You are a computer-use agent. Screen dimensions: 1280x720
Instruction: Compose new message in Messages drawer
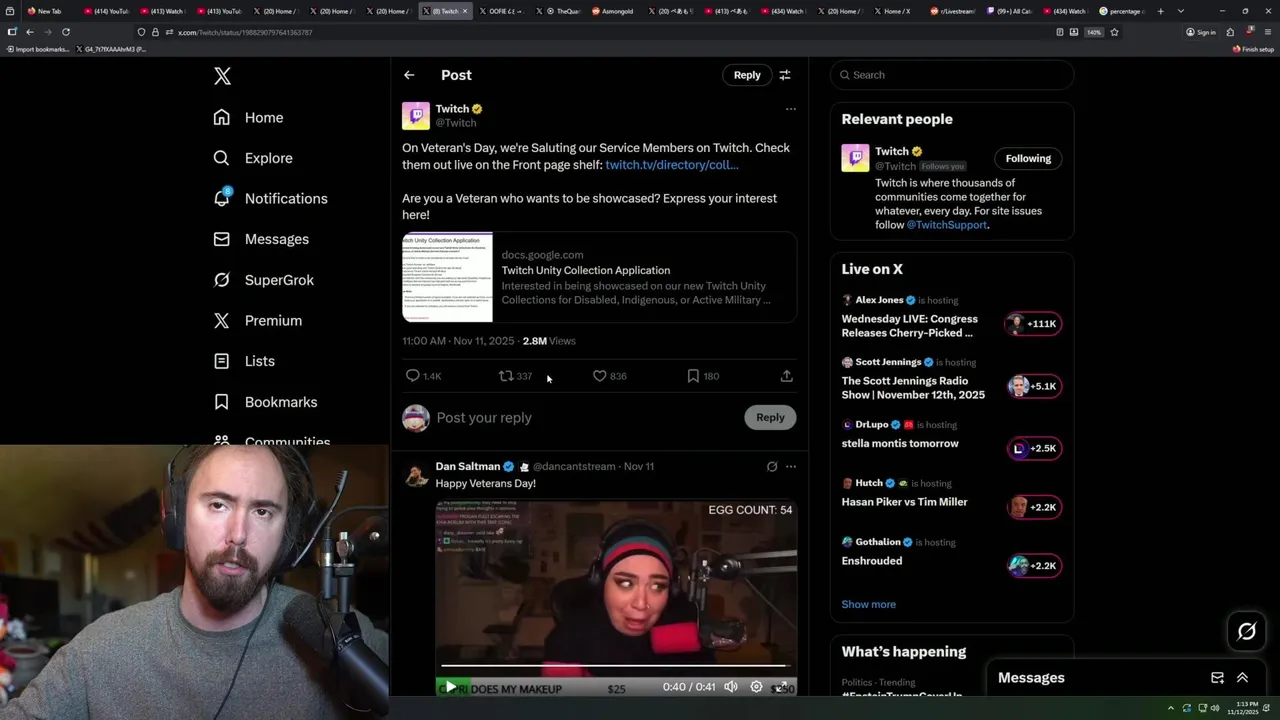click(1217, 678)
